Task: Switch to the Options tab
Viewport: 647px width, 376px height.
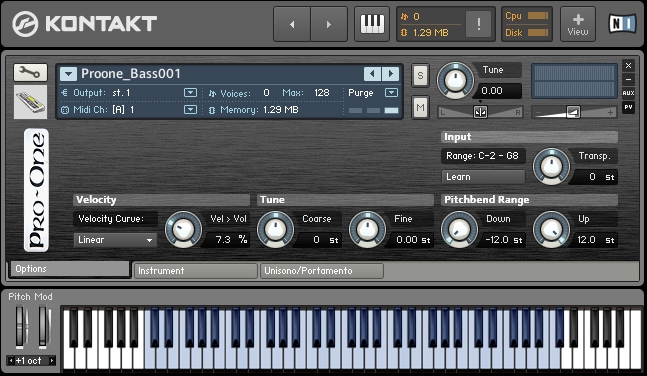Action: 69,269
